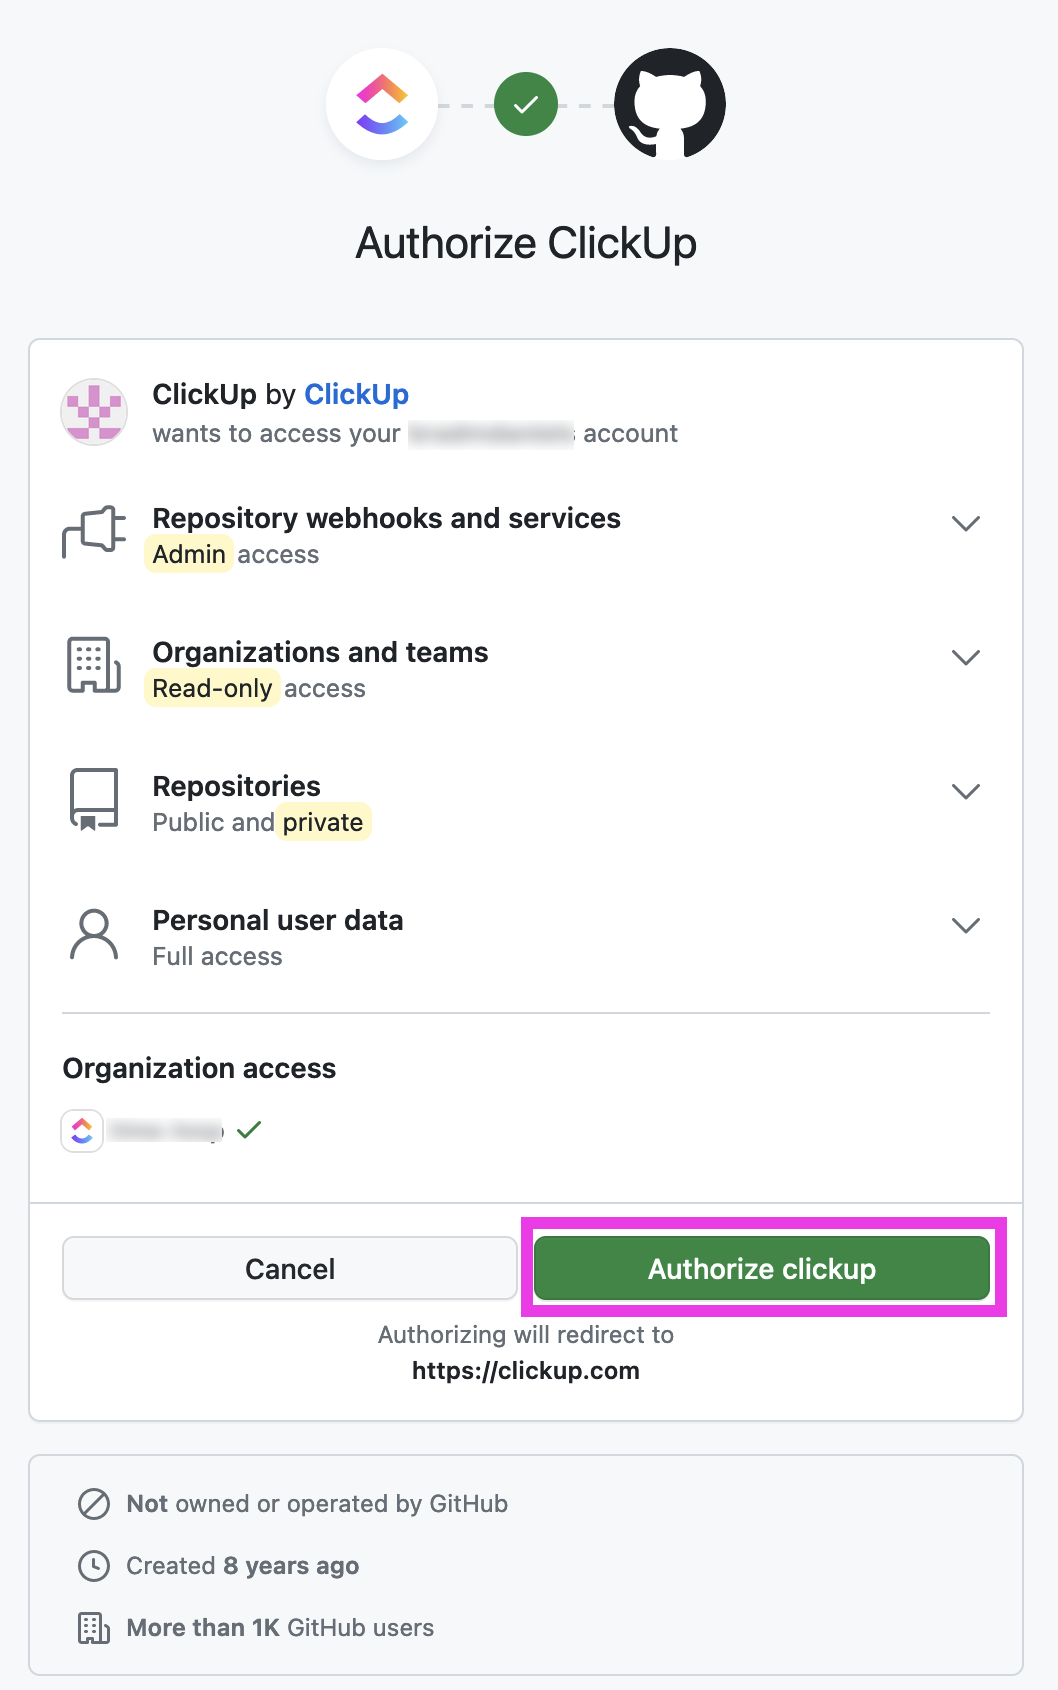Click the ClickUp app avatar thumbnail

pyautogui.click(x=94, y=412)
